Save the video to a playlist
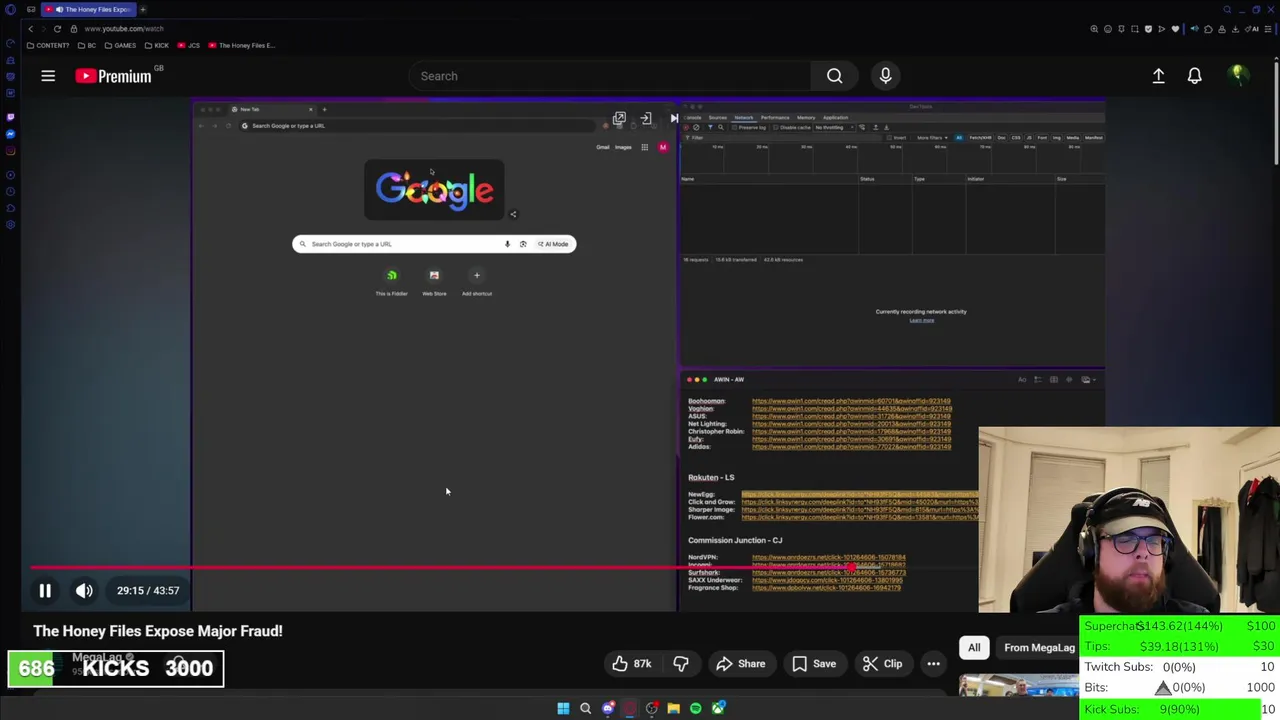Screen dimensions: 1280x720 (814, 664)
